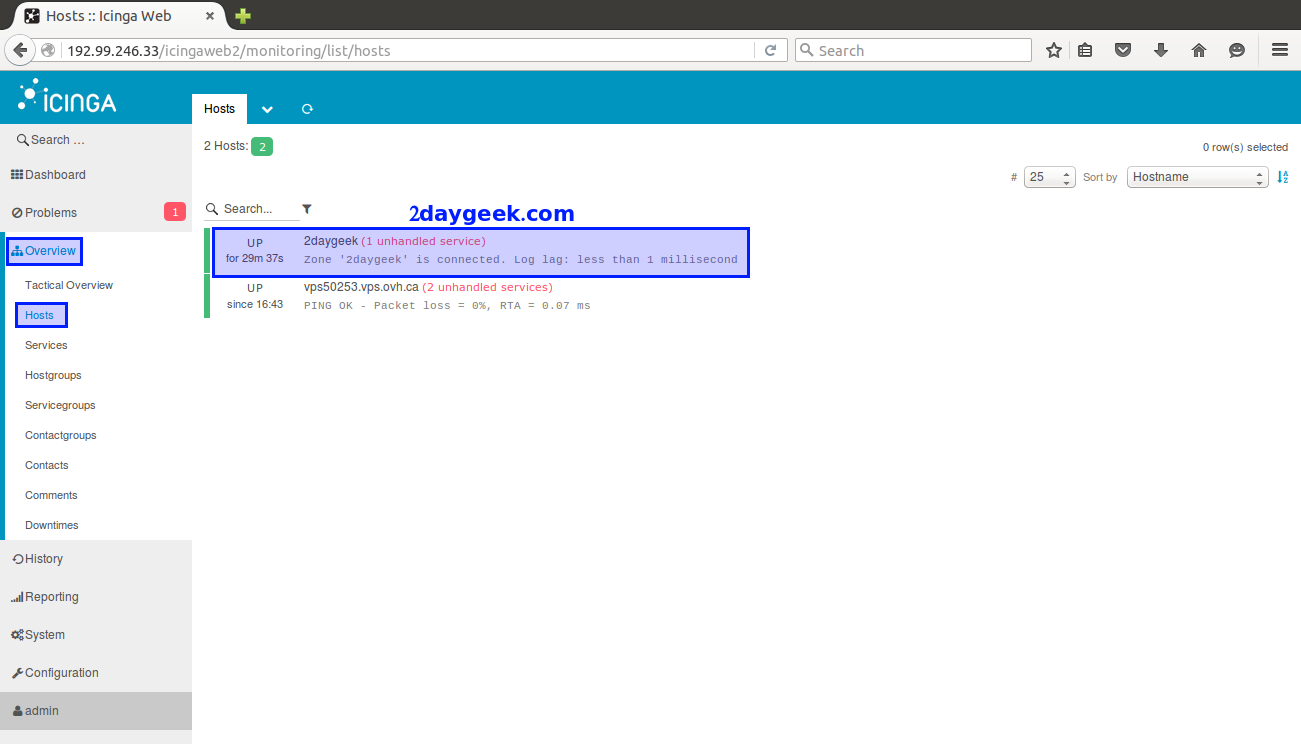Open the Downloads arrow icon
Viewport: 1301px width, 744px height.
(x=1161, y=50)
